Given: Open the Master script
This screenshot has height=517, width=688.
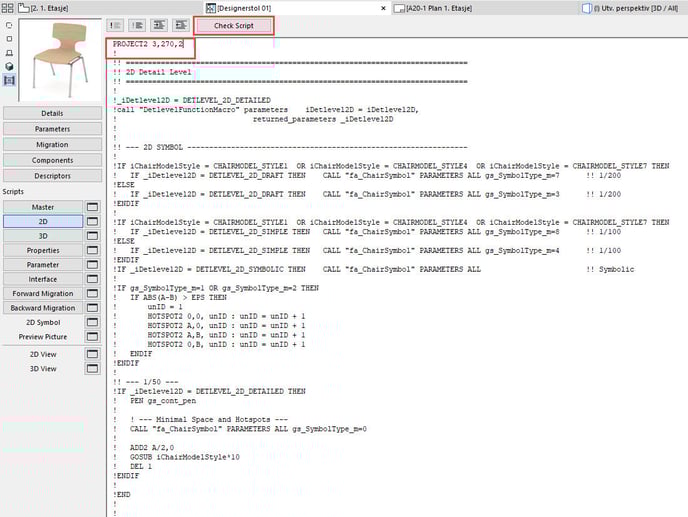Looking at the screenshot, I should point(43,207).
